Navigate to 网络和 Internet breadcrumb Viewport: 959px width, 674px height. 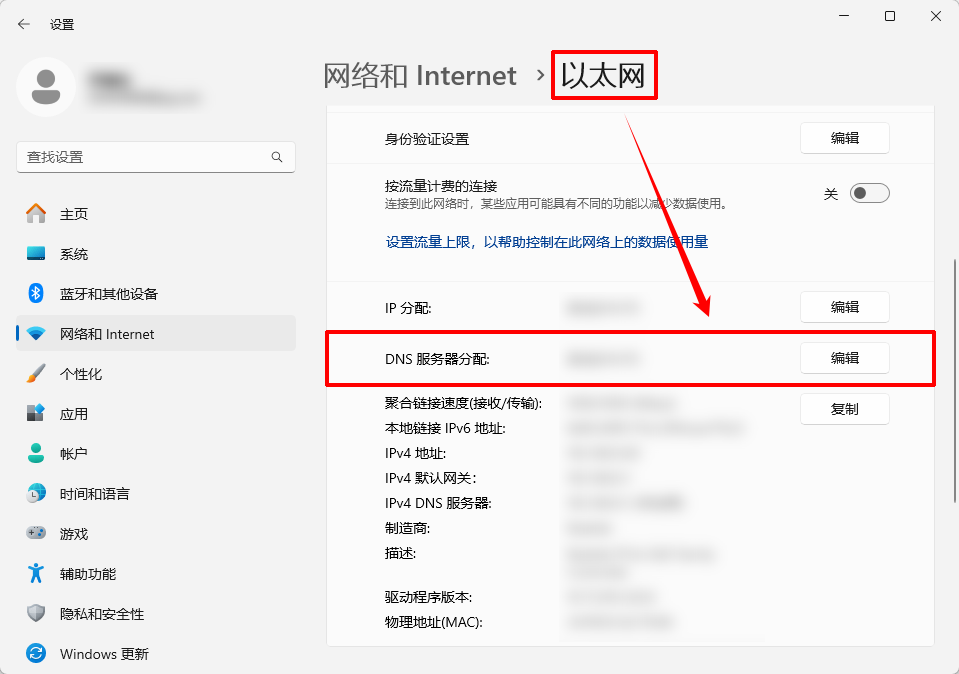[420, 76]
